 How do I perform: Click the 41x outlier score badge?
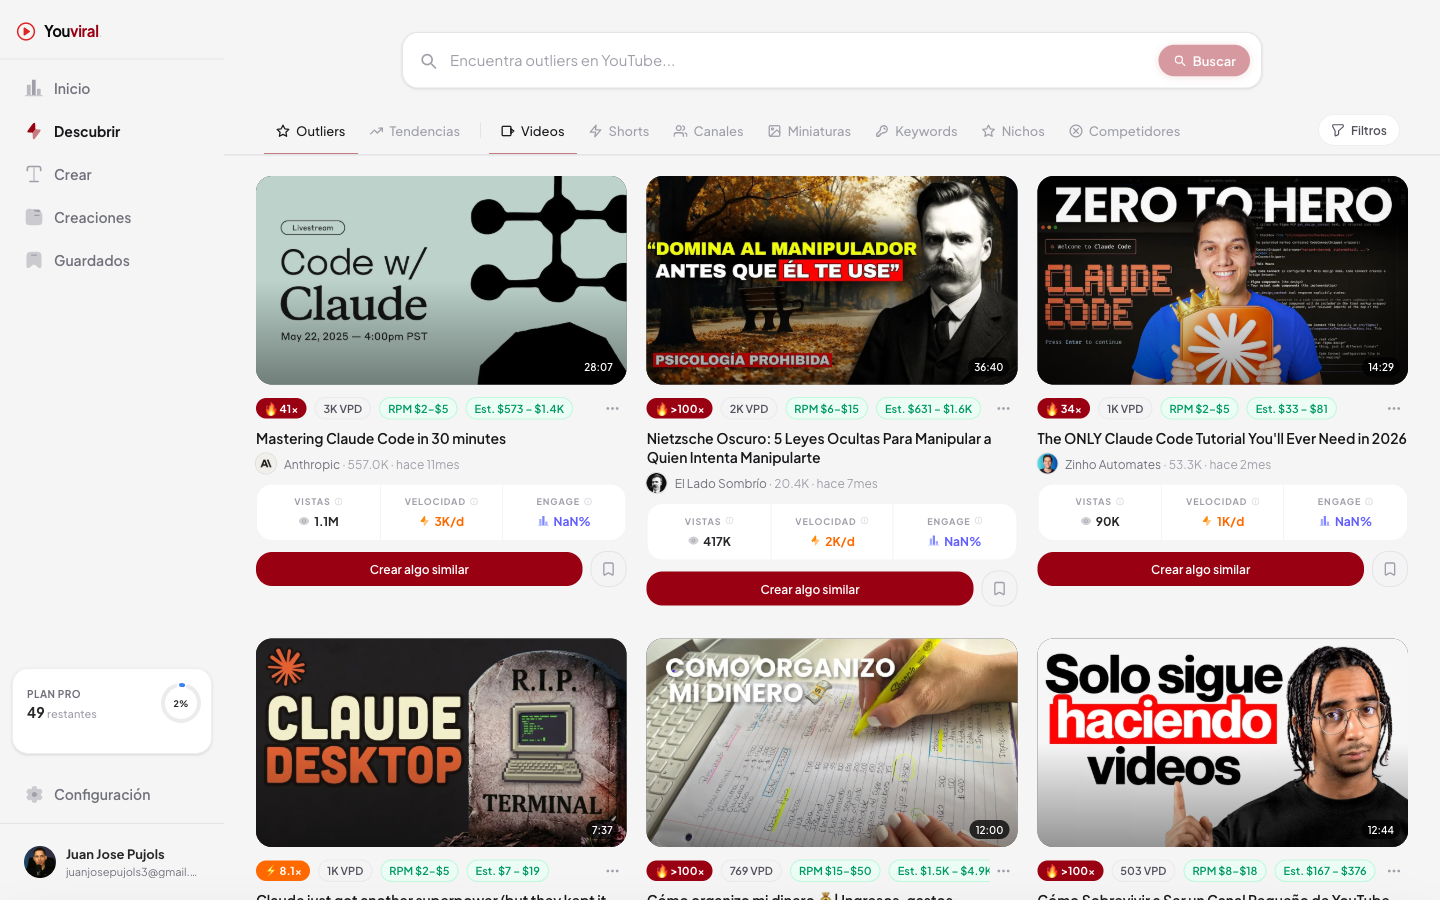pos(281,409)
